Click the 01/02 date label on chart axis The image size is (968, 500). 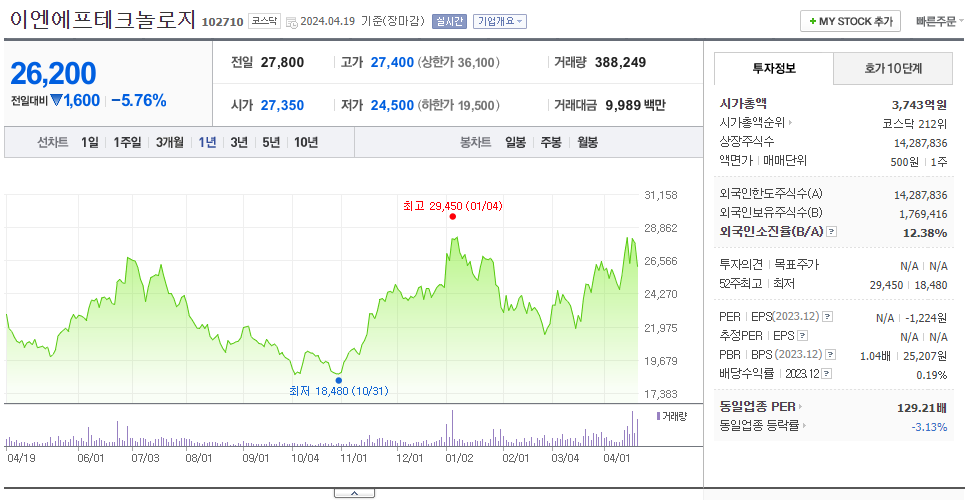pyautogui.click(x=460, y=458)
